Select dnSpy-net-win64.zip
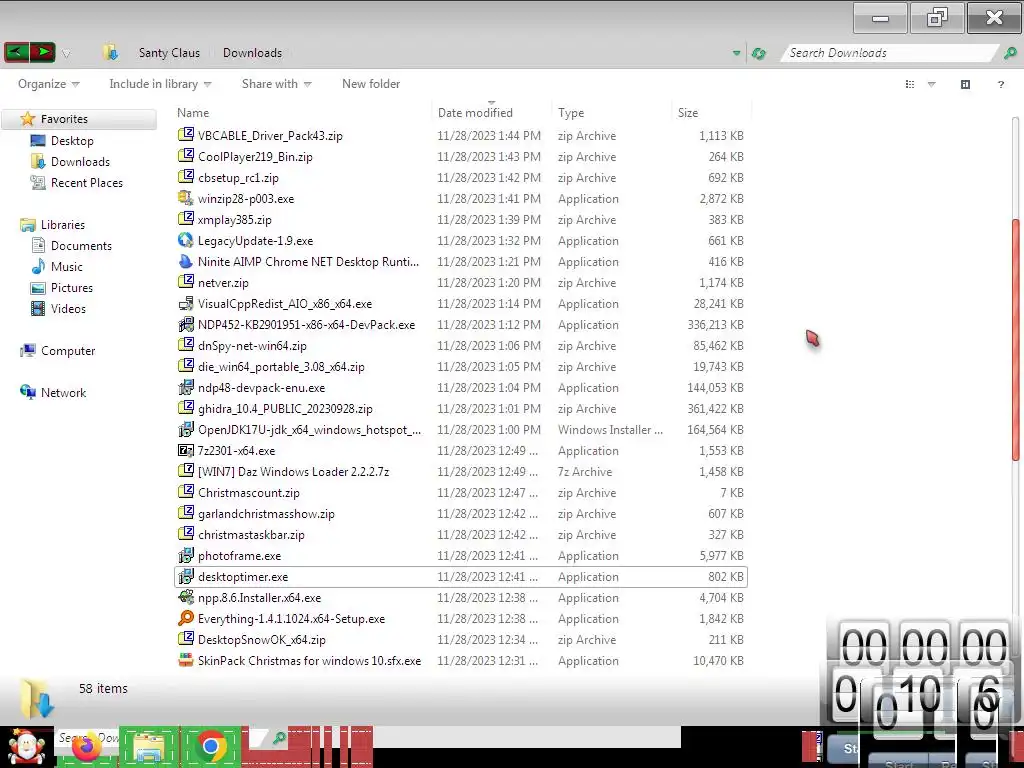This screenshot has width=1024, height=768. tap(252, 345)
